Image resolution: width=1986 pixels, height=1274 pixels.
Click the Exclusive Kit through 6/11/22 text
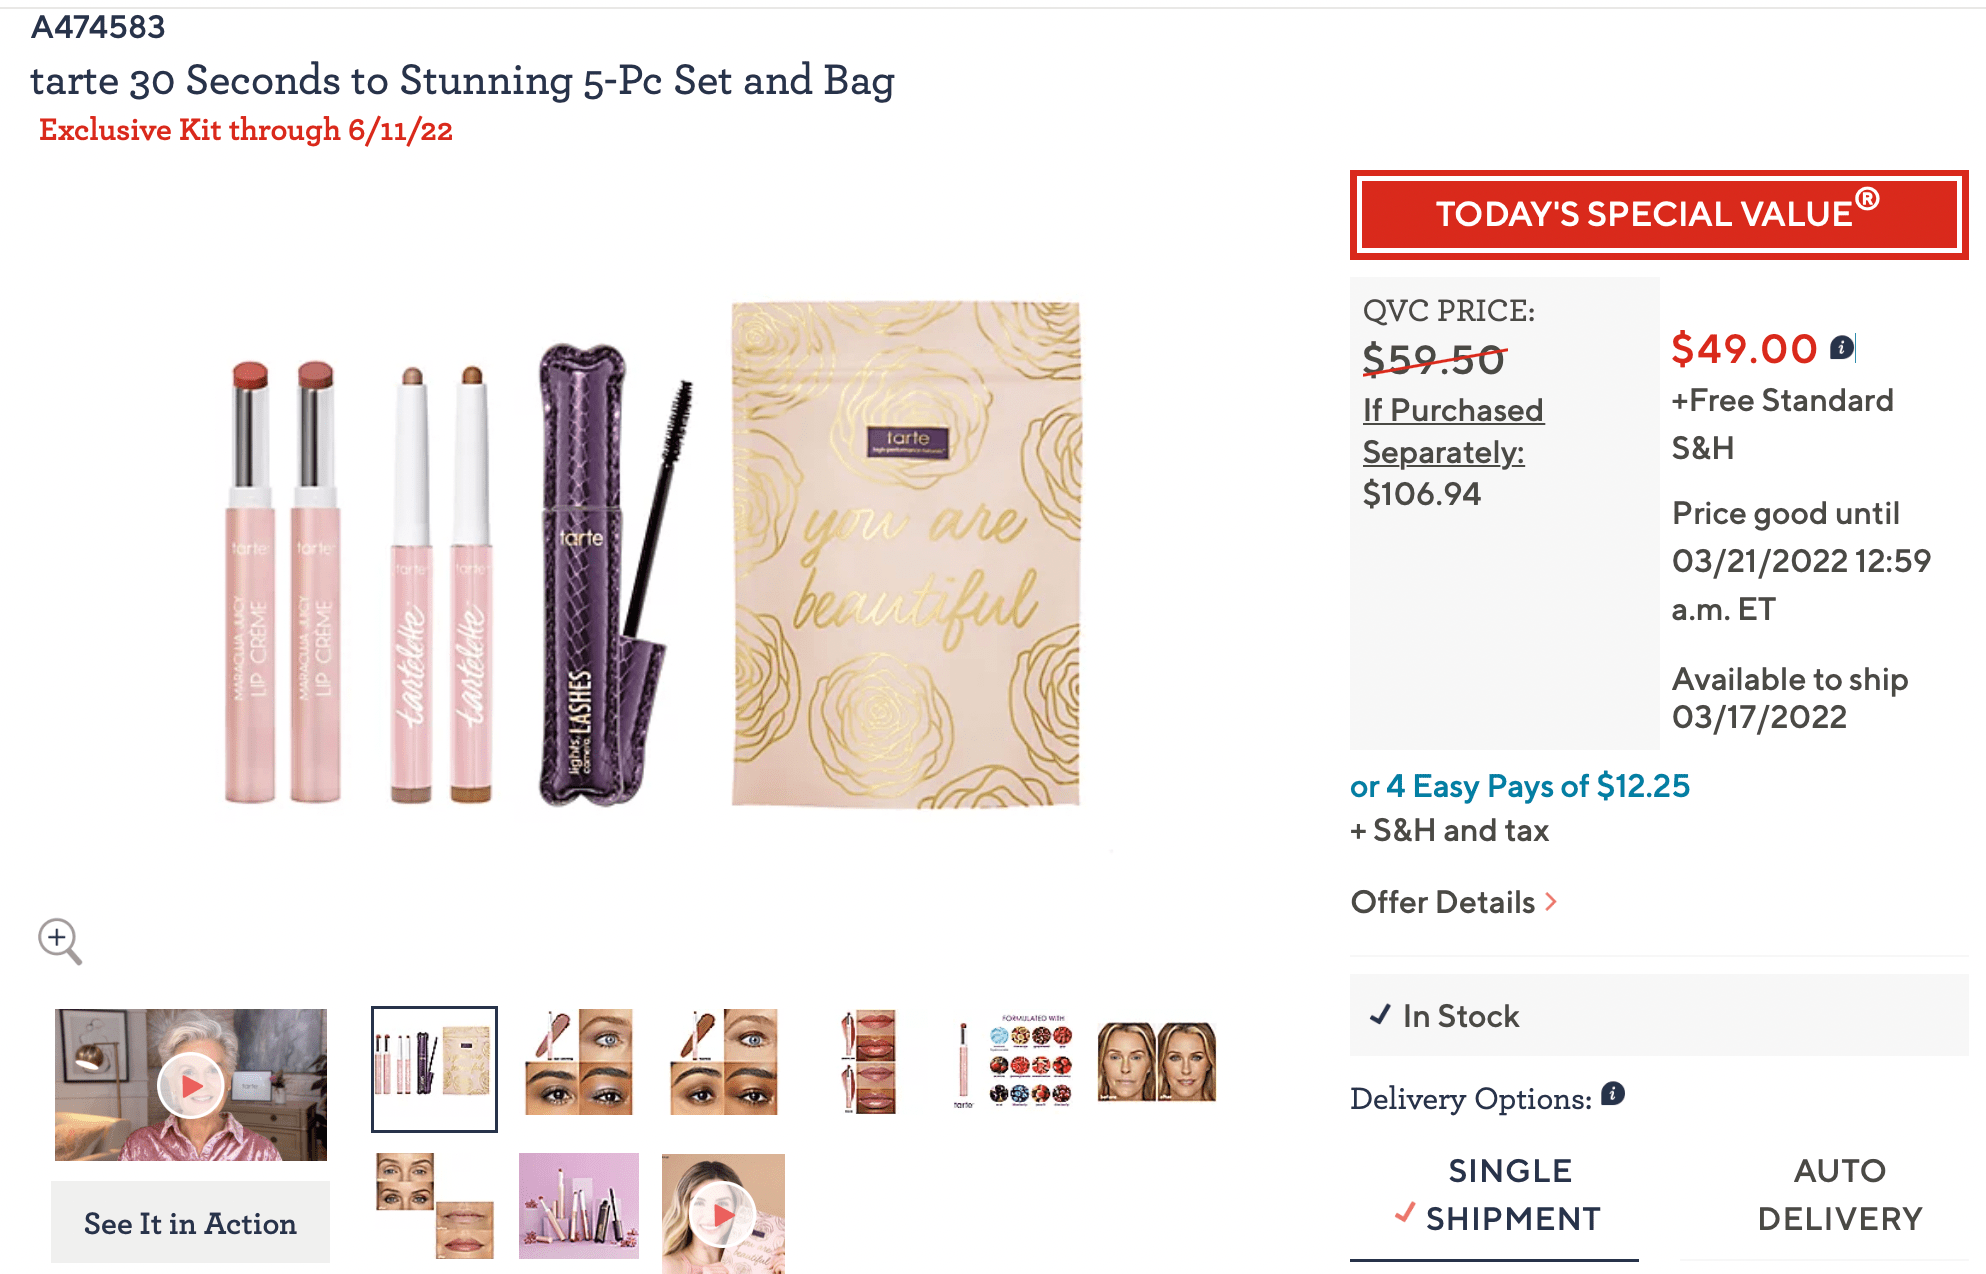pos(246,128)
